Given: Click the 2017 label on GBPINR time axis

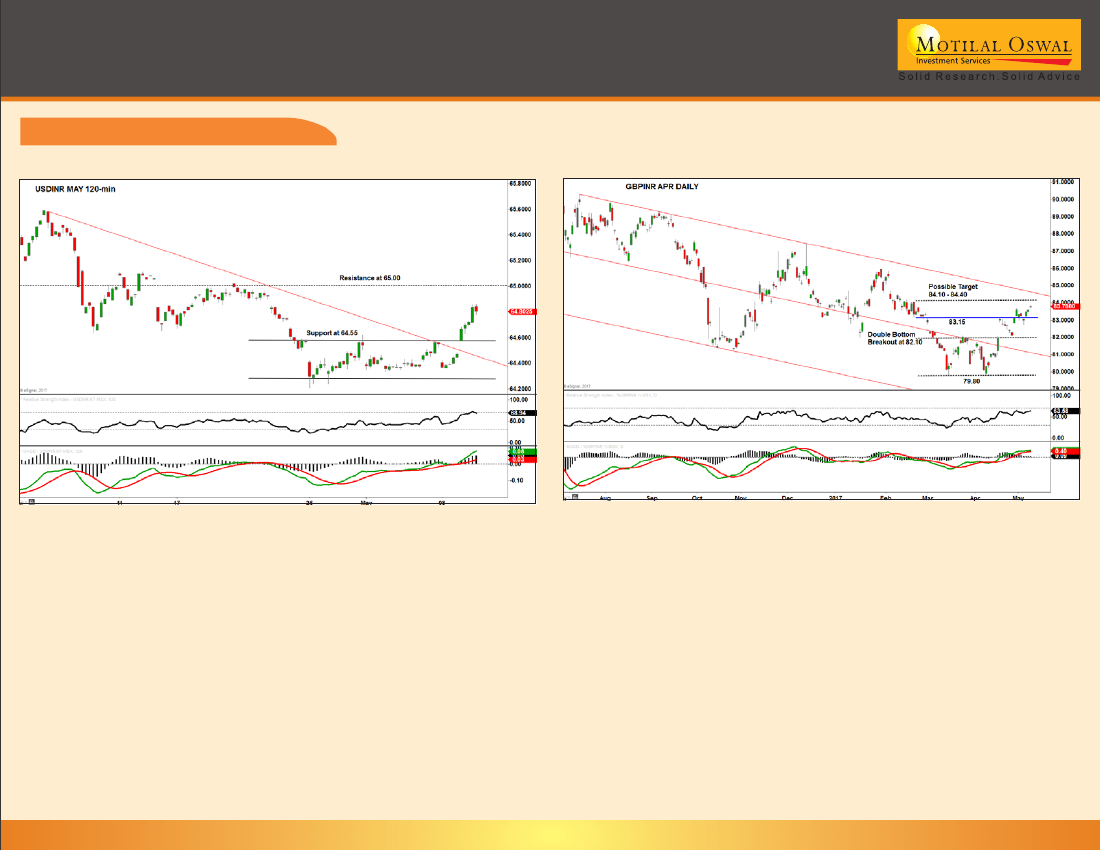Looking at the screenshot, I should [x=835, y=496].
